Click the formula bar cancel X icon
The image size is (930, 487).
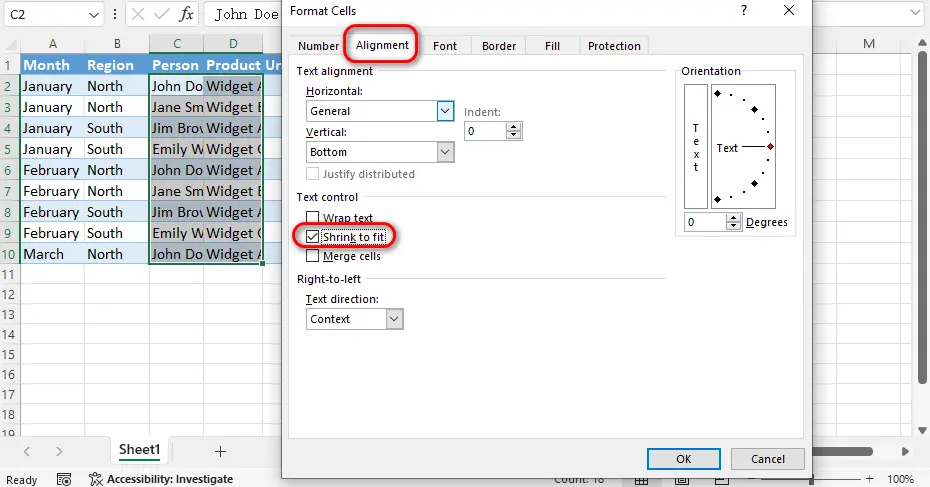[138, 14]
